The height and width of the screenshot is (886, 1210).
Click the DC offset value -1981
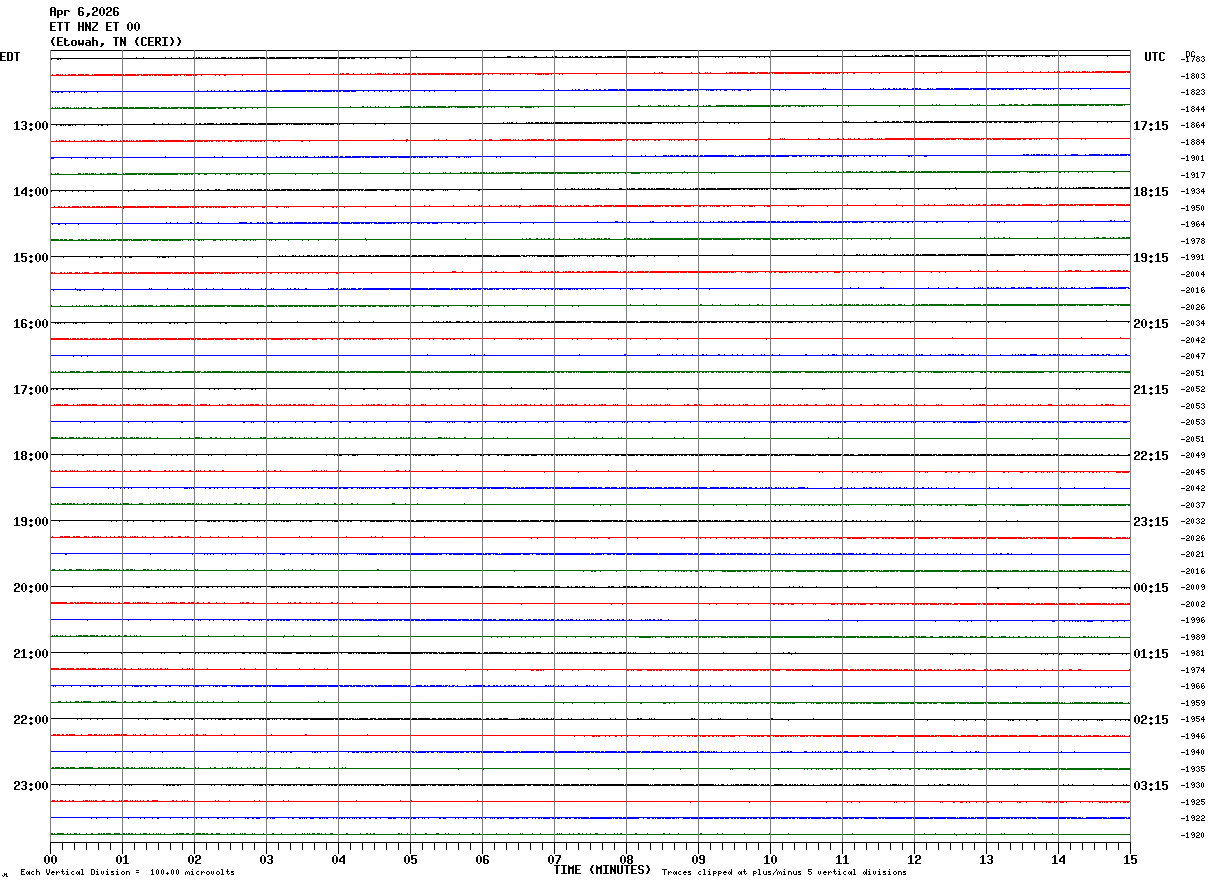pyautogui.click(x=1192, y=653)
